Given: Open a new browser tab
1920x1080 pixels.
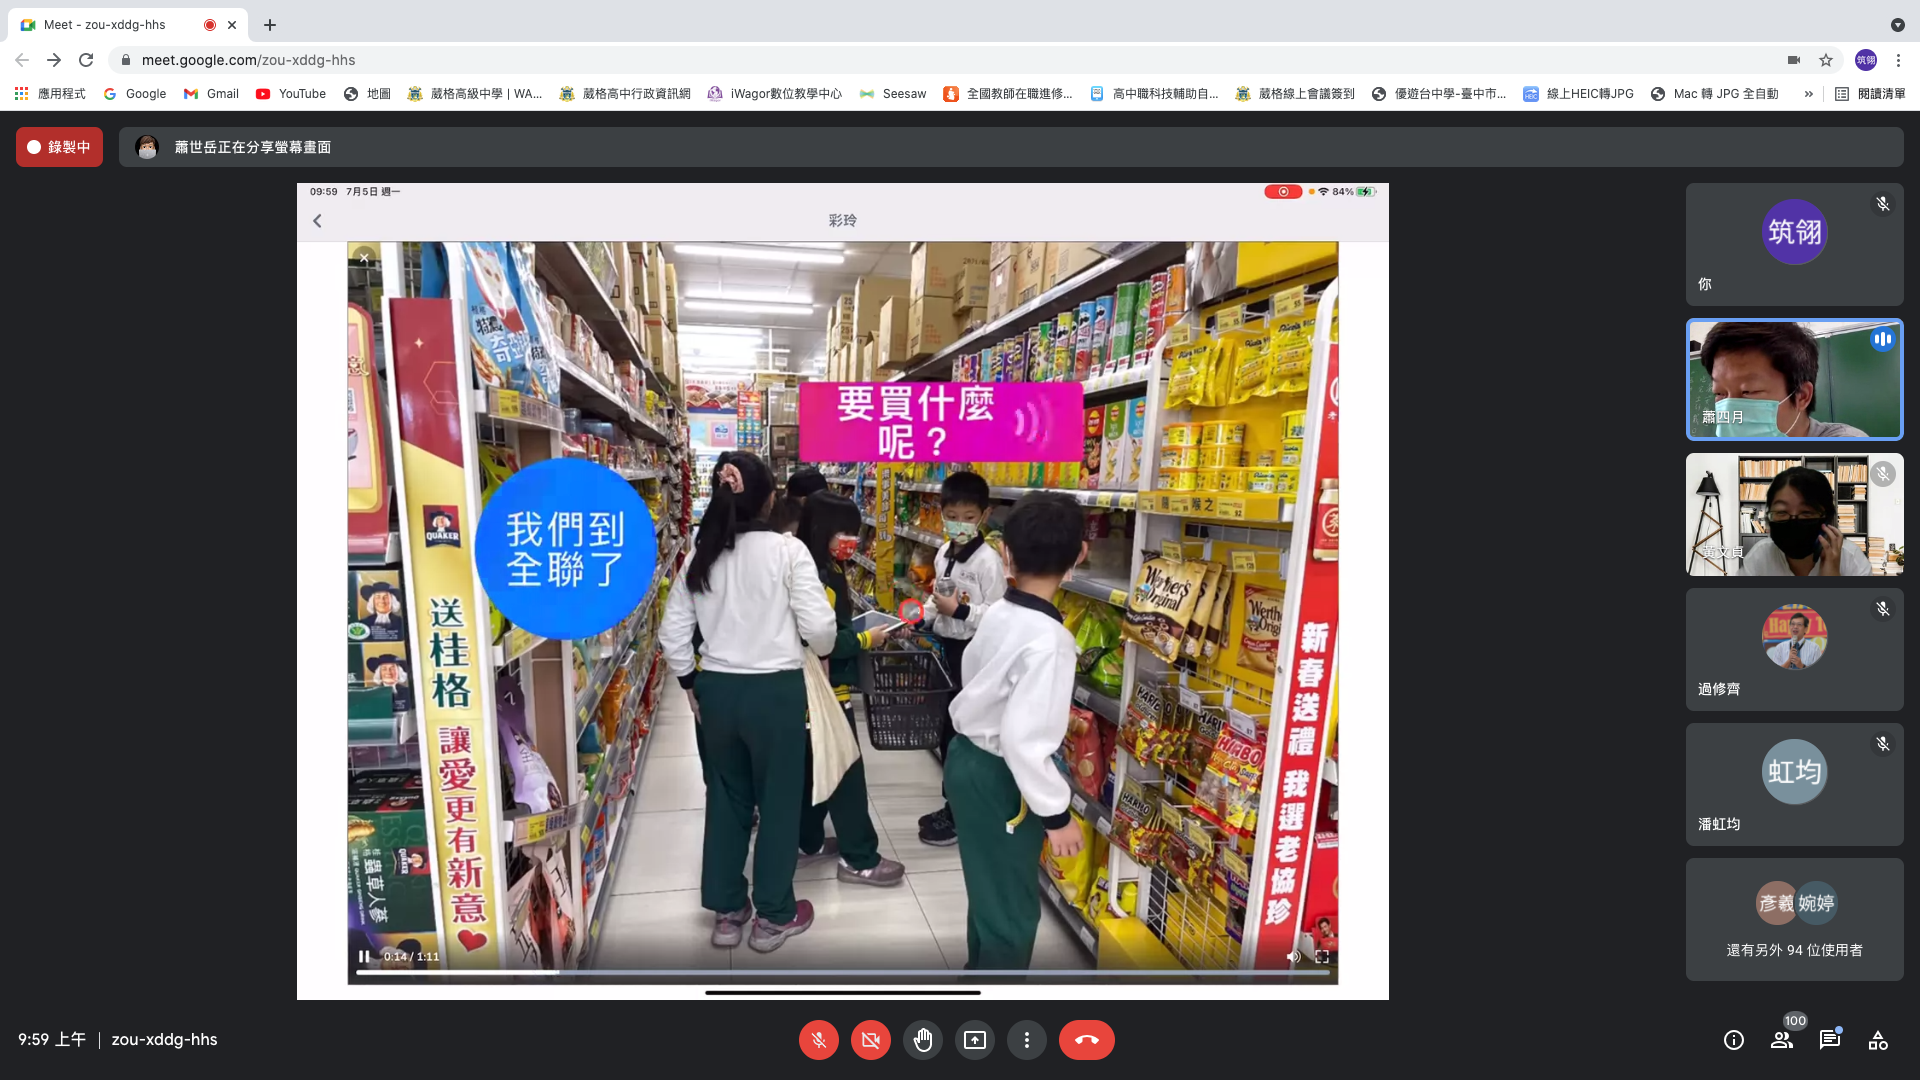Looking at the screenshot, I should click(270, 25).
